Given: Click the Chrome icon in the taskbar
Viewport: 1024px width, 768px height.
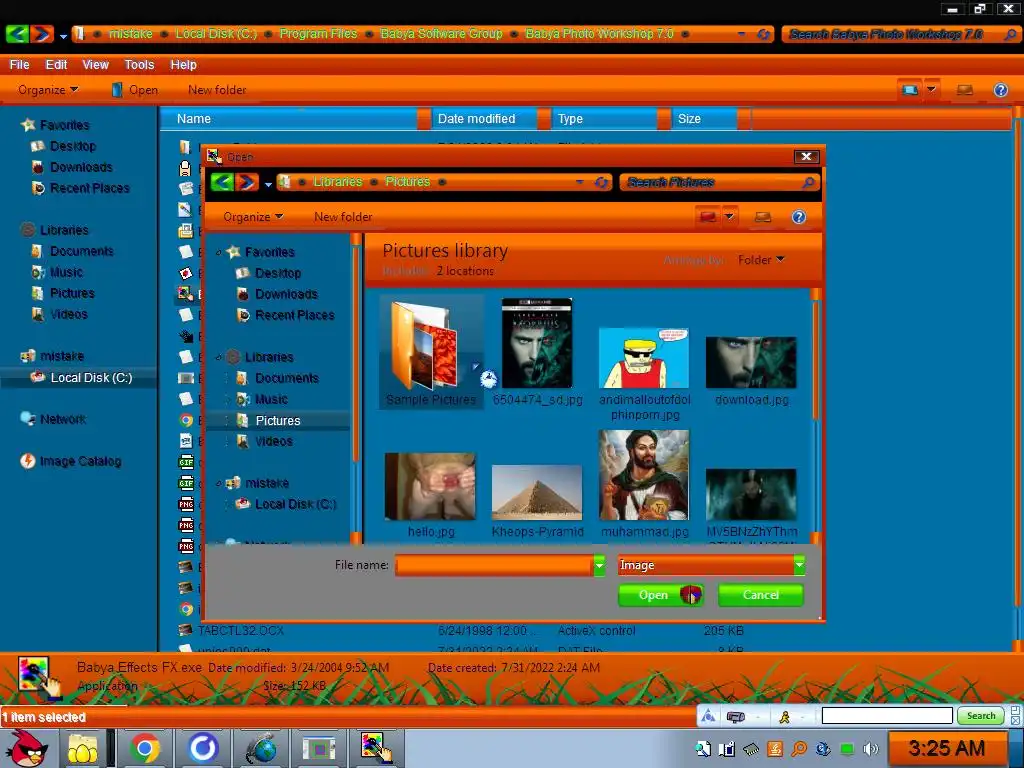Looking at the screenshot, I should [x=144, y=748].
